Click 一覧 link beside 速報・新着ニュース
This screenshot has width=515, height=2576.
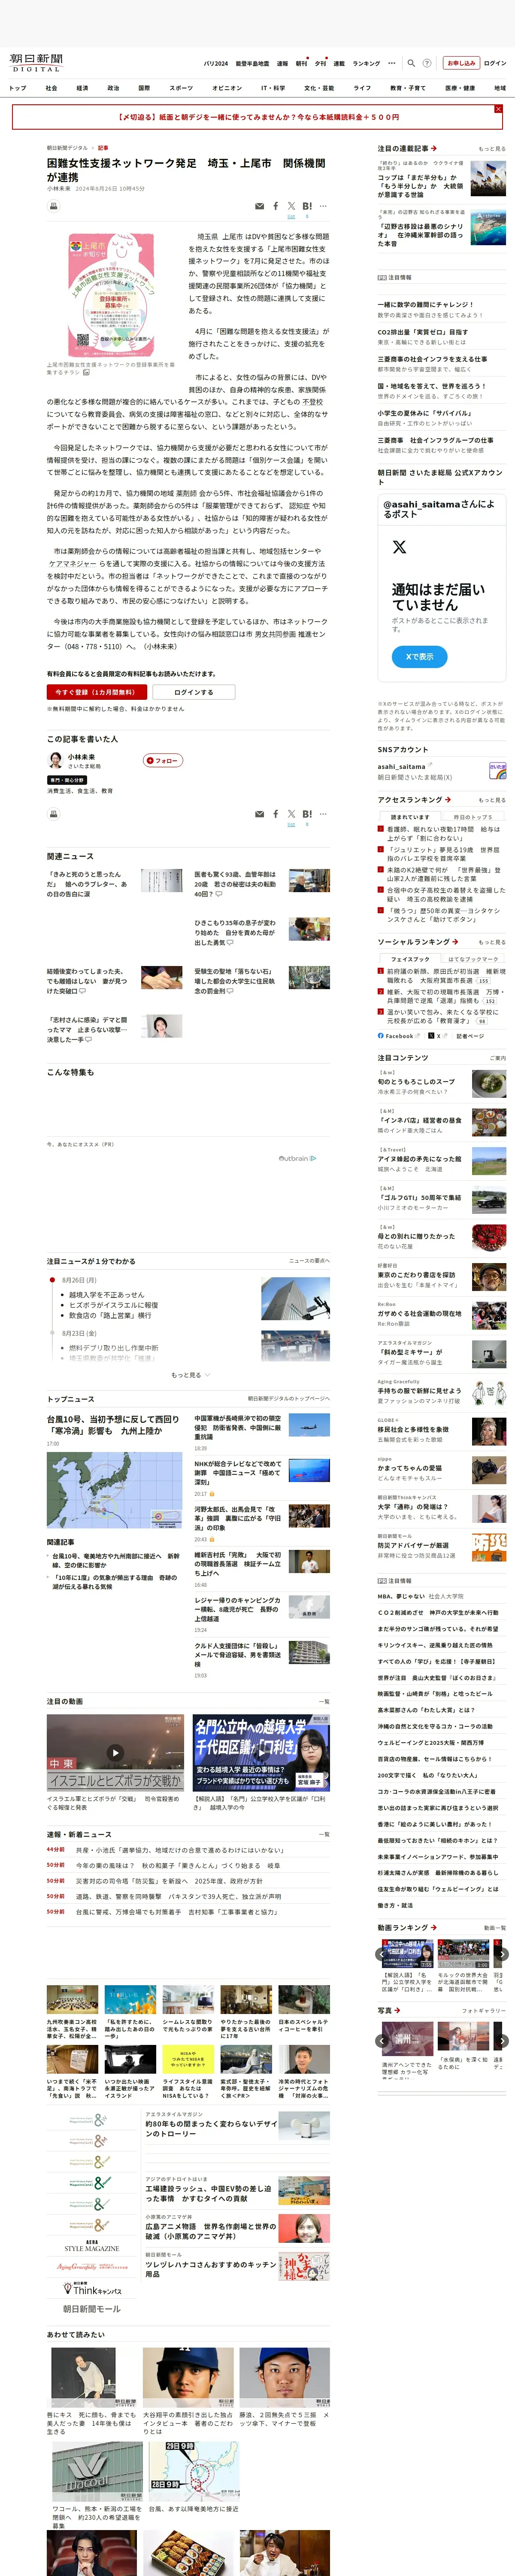pos(324,1835)
